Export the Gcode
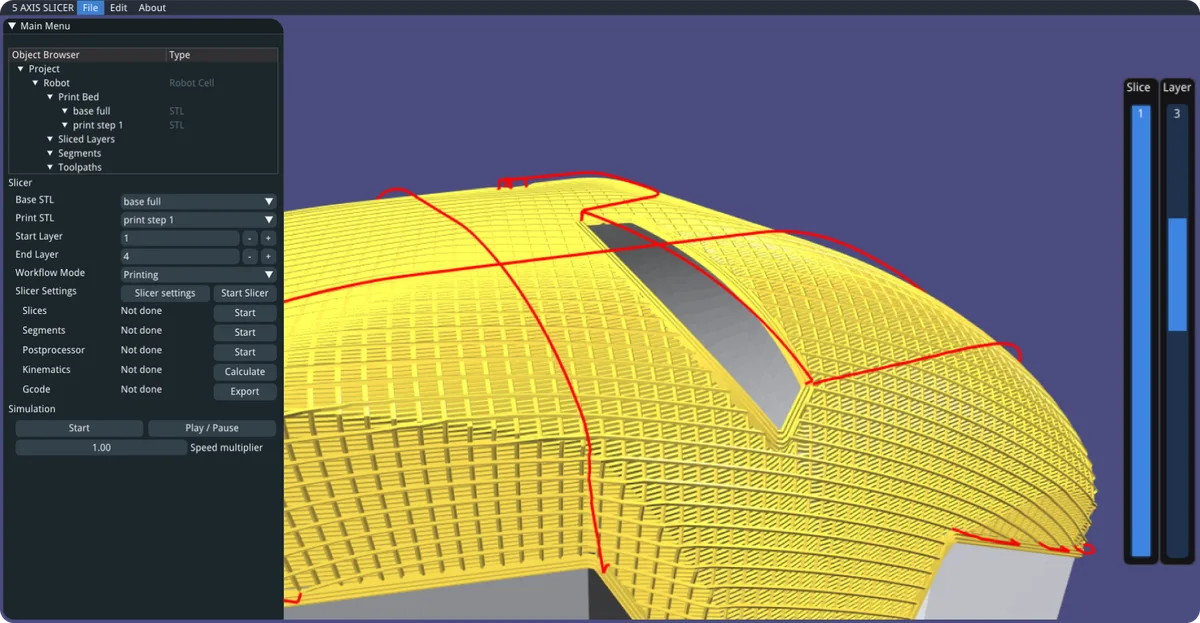 coord(245,391)
